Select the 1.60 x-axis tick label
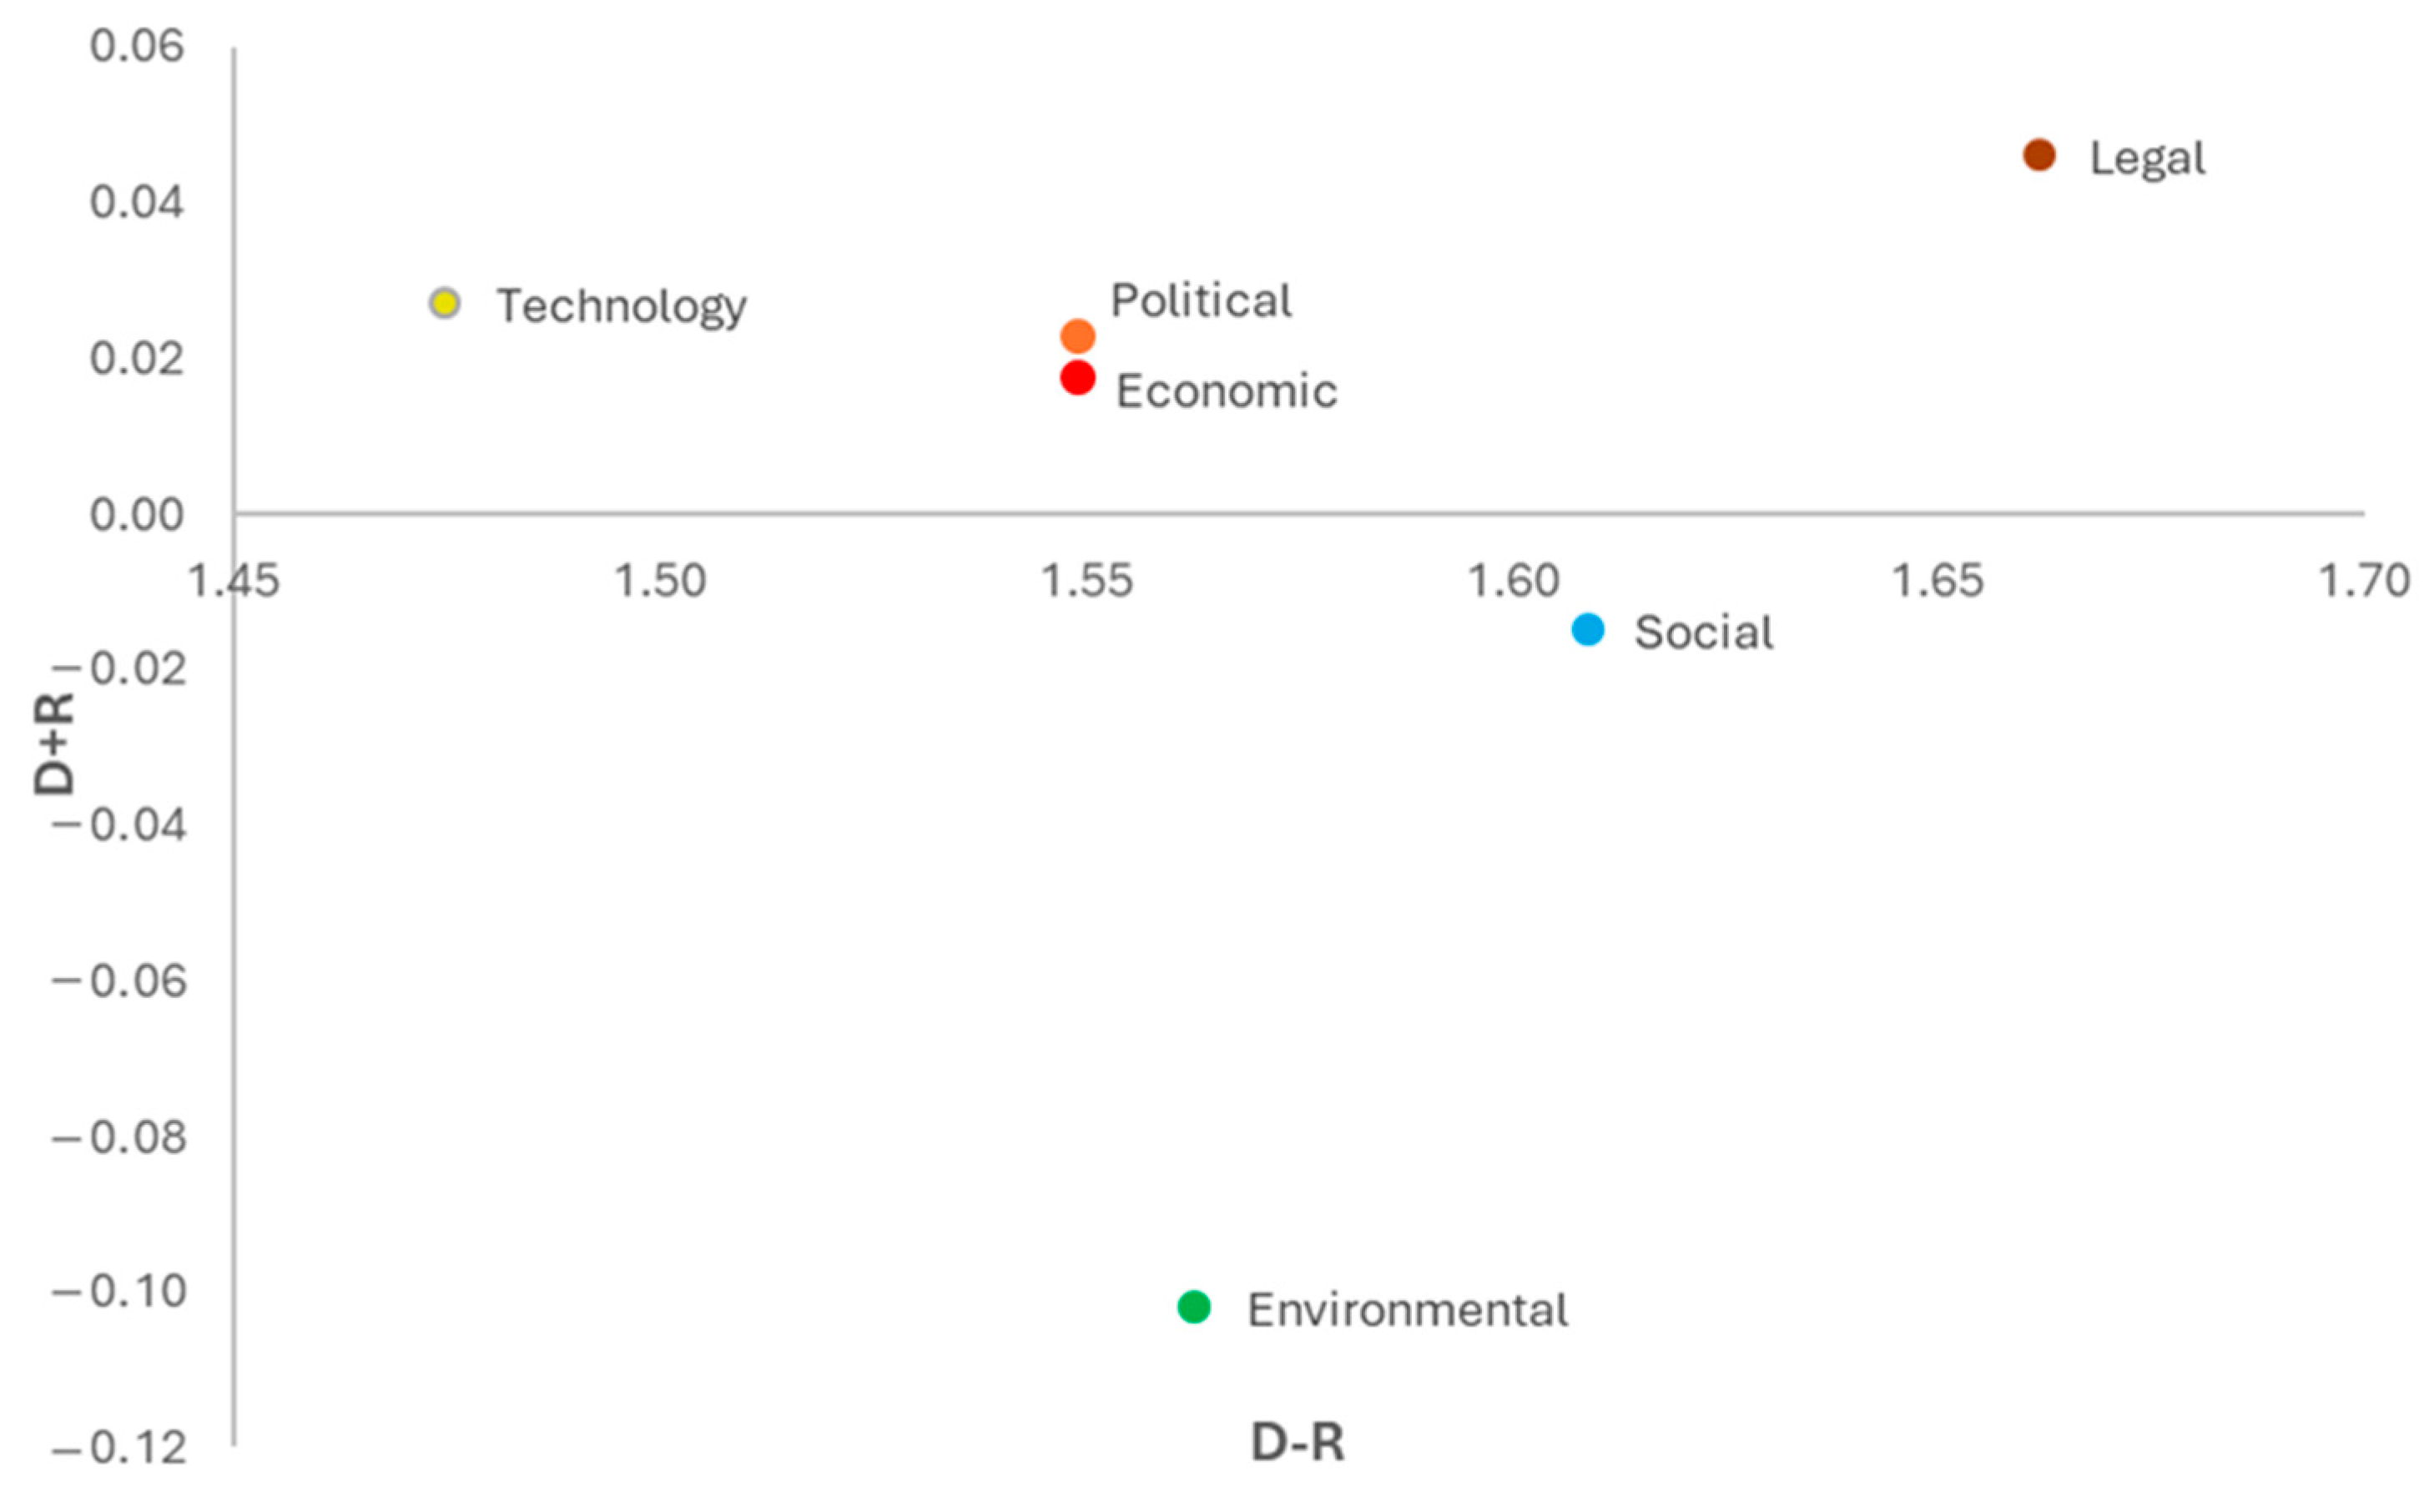This screenshot has height=1512, width=2424. 1513,581
